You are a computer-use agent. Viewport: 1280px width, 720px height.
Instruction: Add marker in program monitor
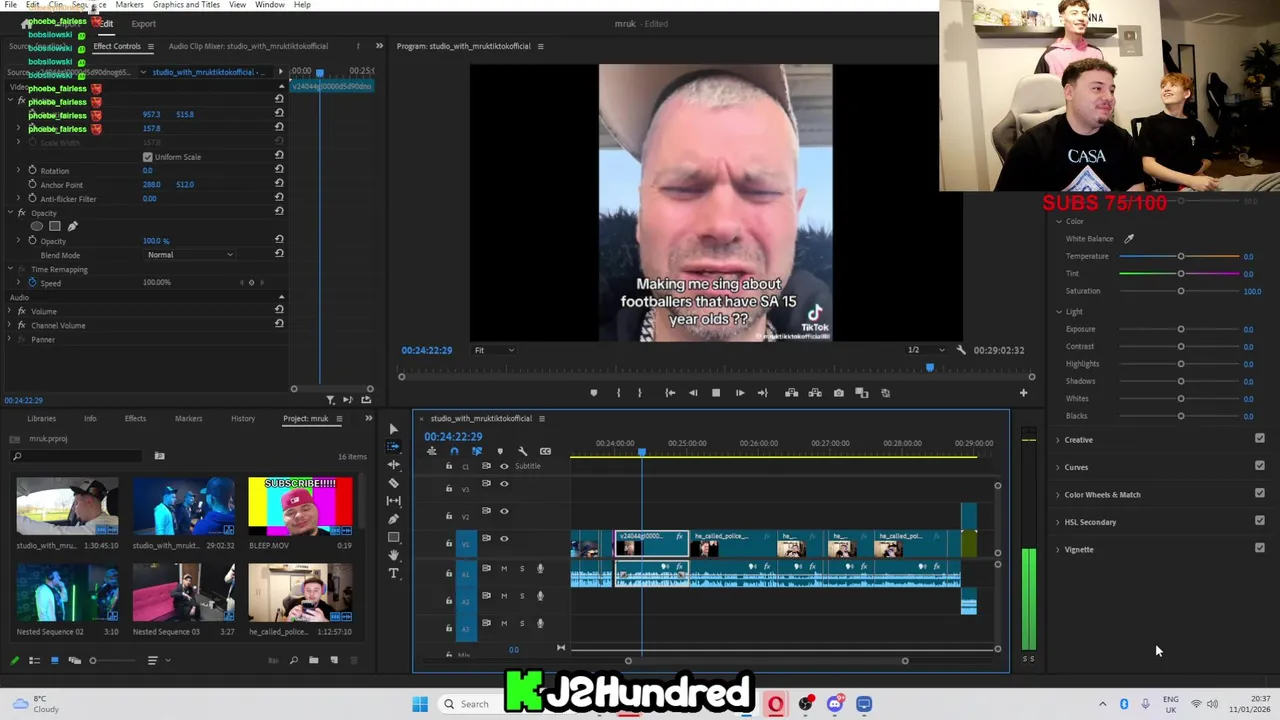pyautogui.click(x=593, y=393)
